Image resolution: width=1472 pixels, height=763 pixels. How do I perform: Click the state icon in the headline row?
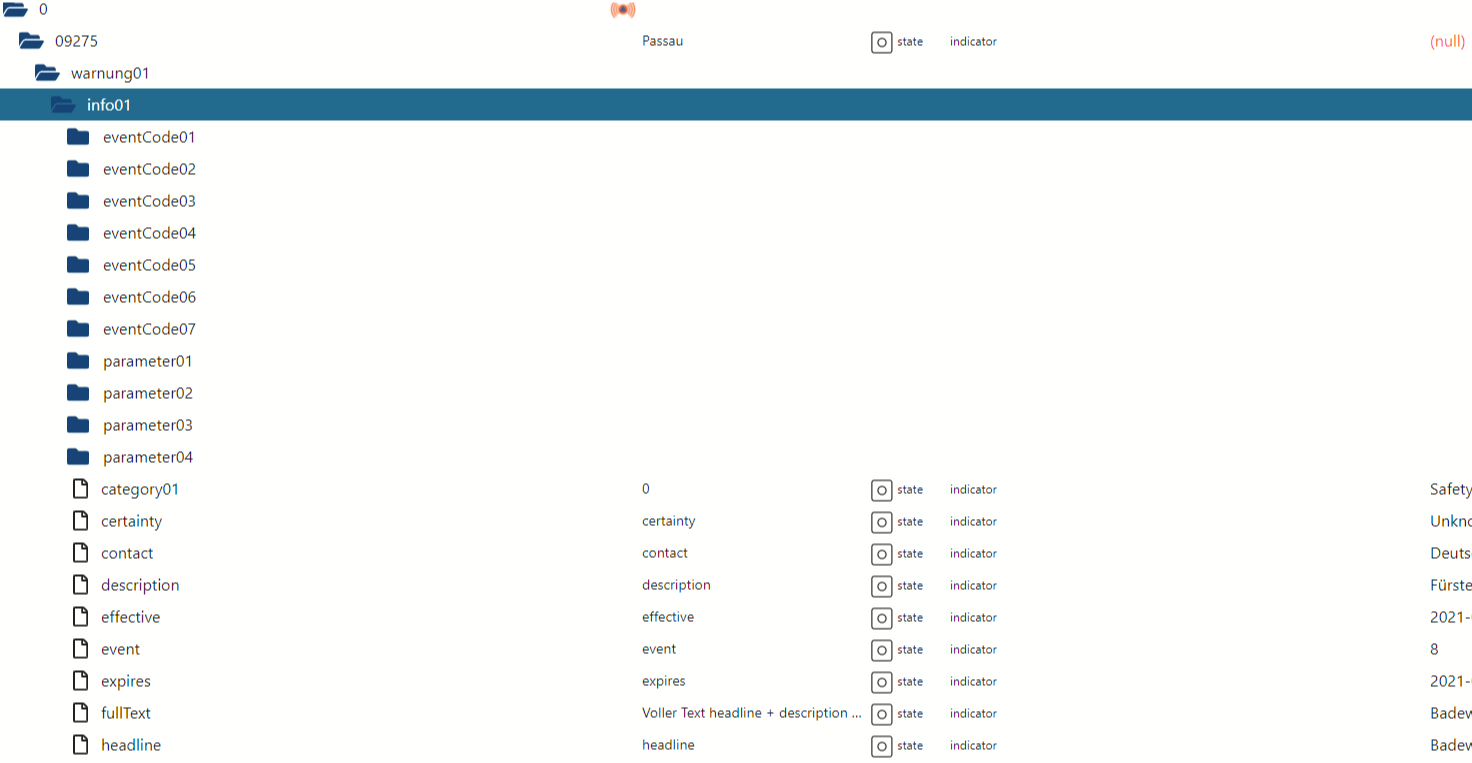tap(881, 746)
